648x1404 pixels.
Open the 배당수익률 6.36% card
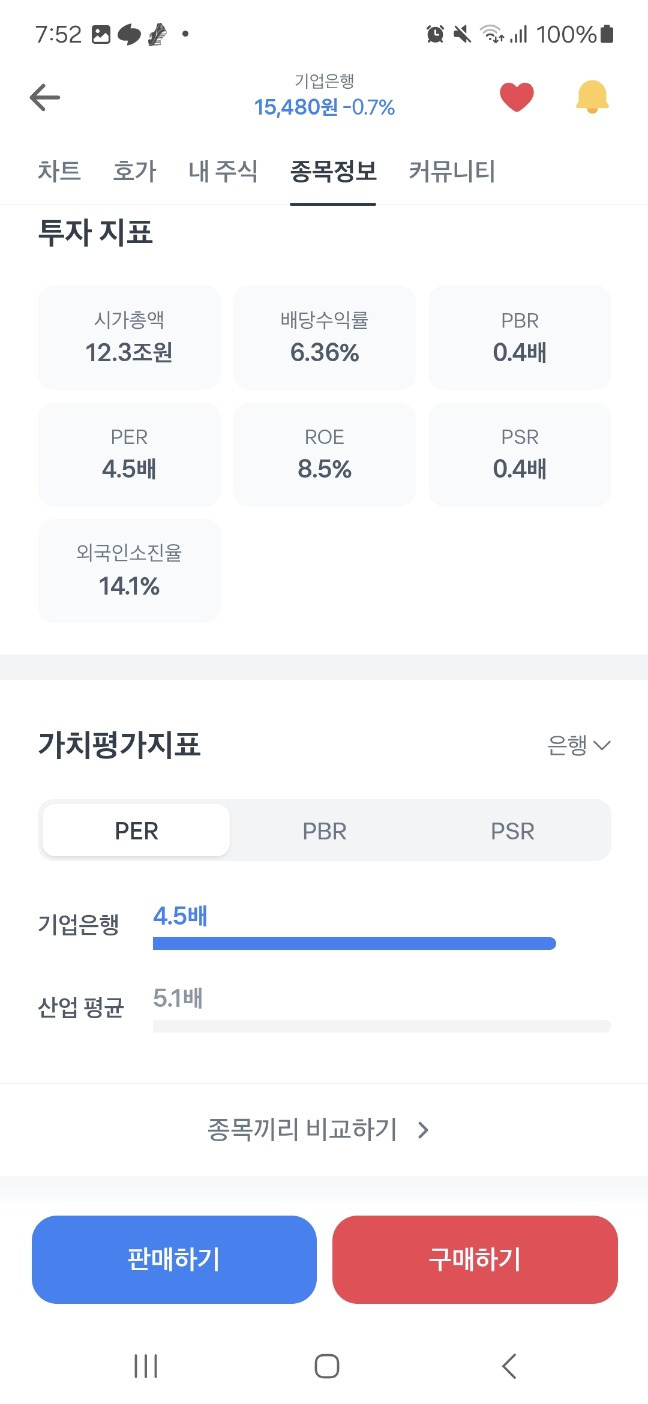(324, 338)
